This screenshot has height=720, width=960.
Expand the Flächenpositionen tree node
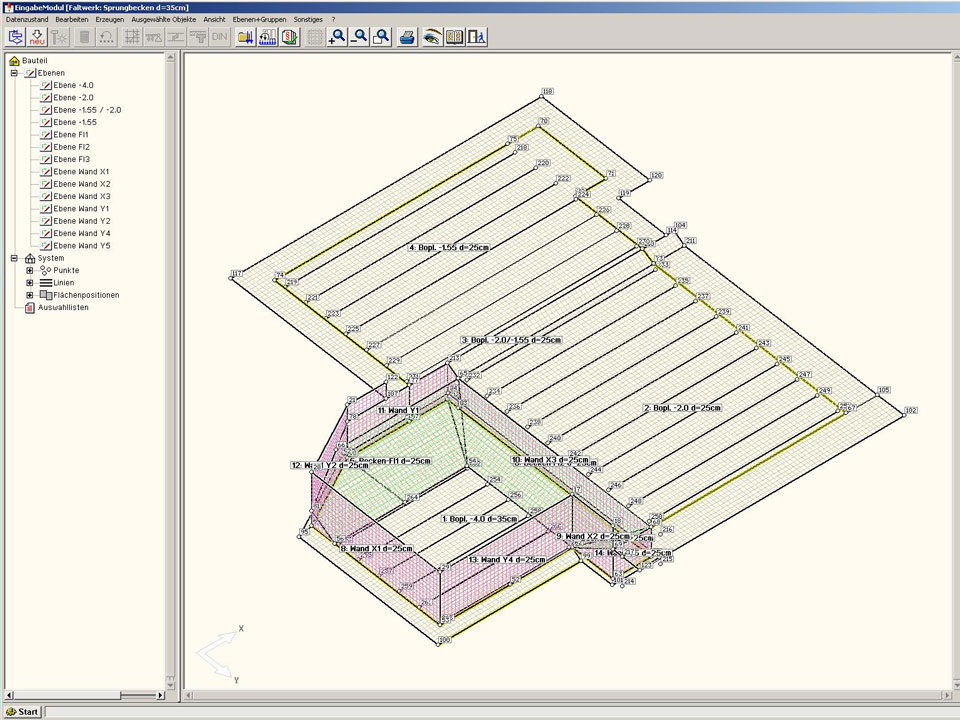coord(30,295)
